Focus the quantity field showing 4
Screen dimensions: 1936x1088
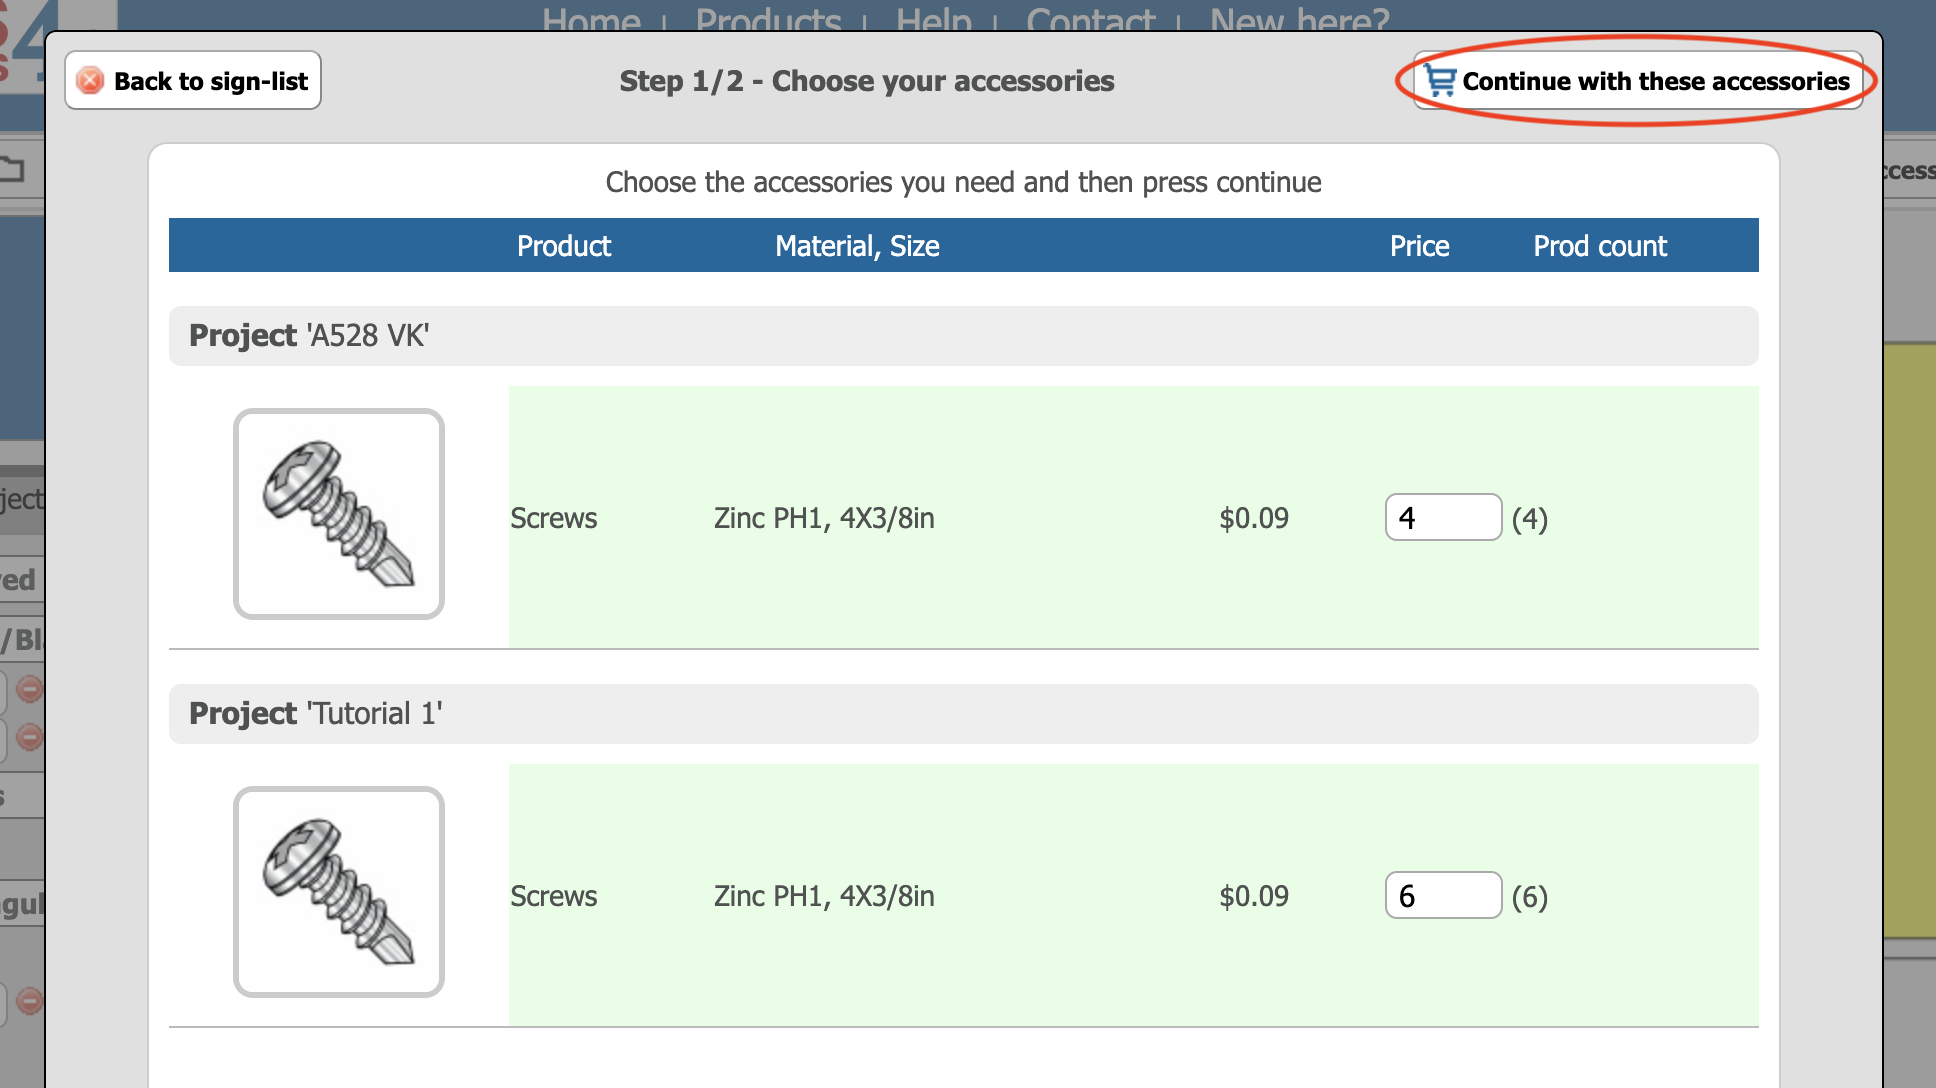(1443, 518)
